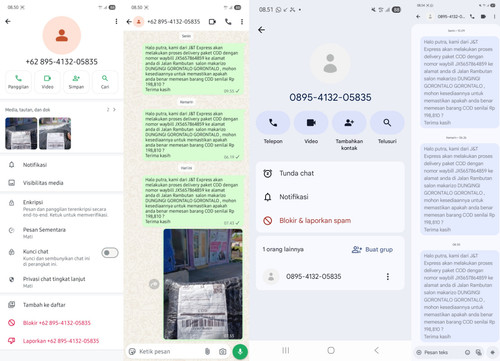Go back from the WhatsApp chat screen
500x361 pixels.
tap(129, 22)
